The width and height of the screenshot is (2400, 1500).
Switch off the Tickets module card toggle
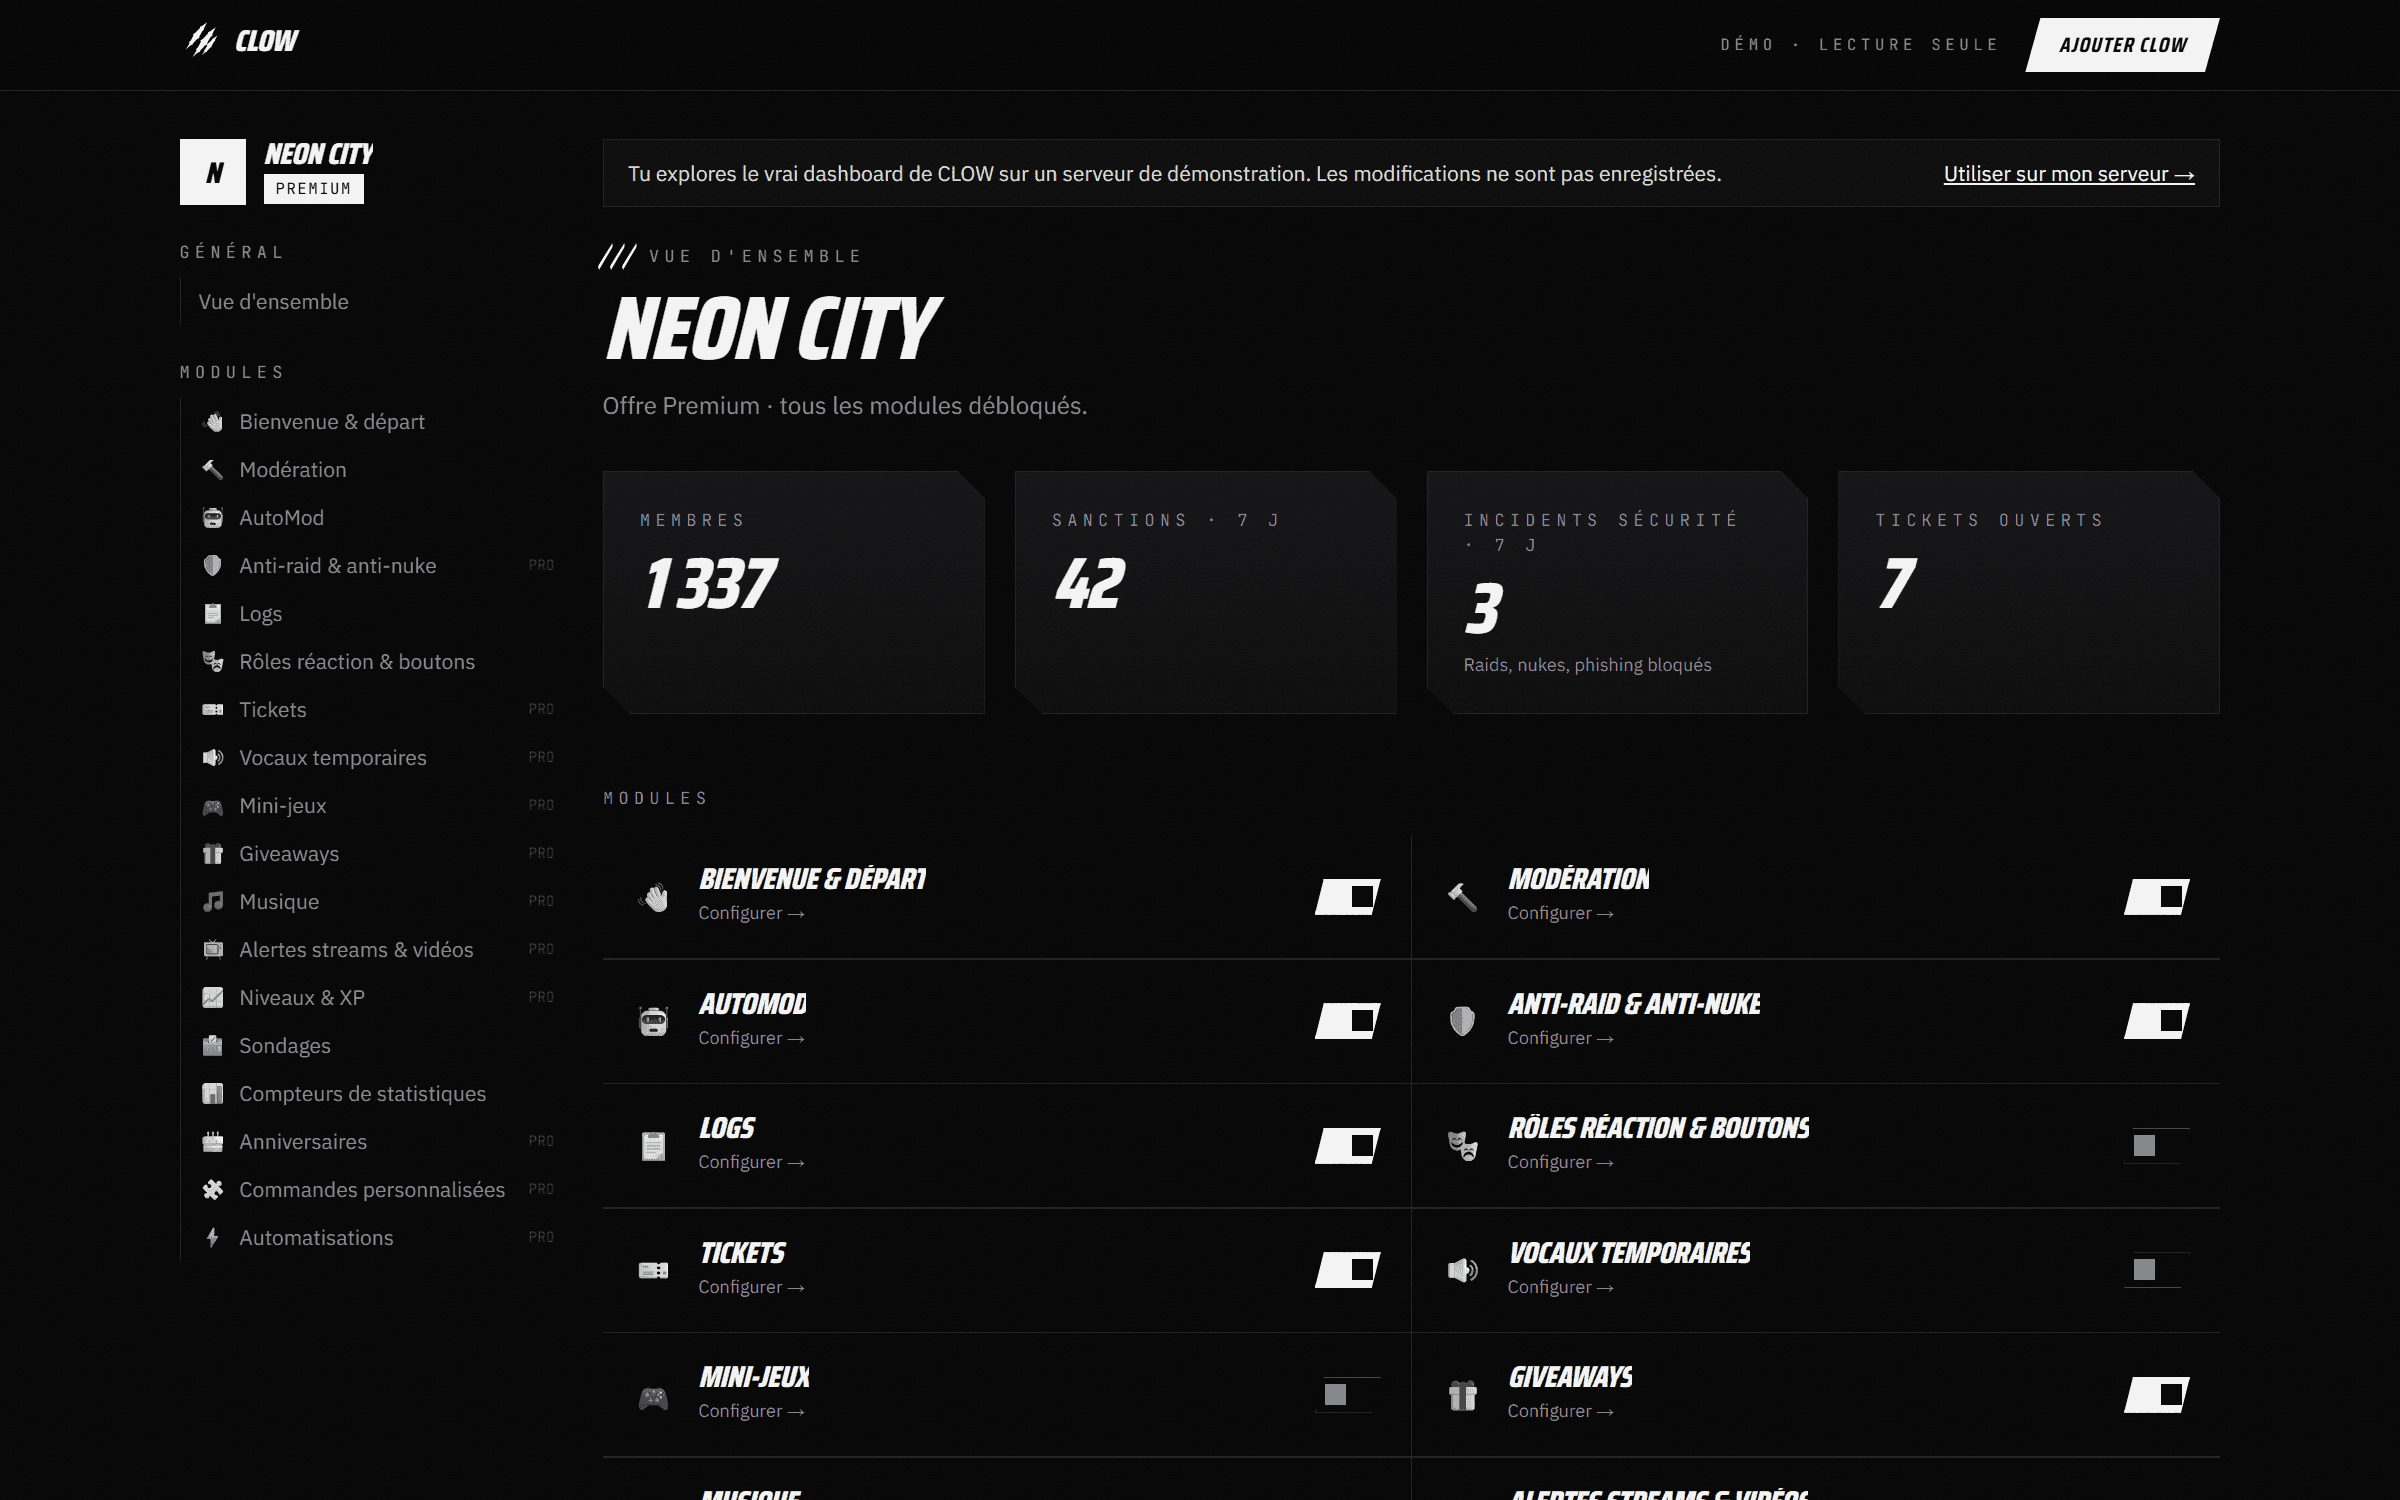pos(1348,1270)
